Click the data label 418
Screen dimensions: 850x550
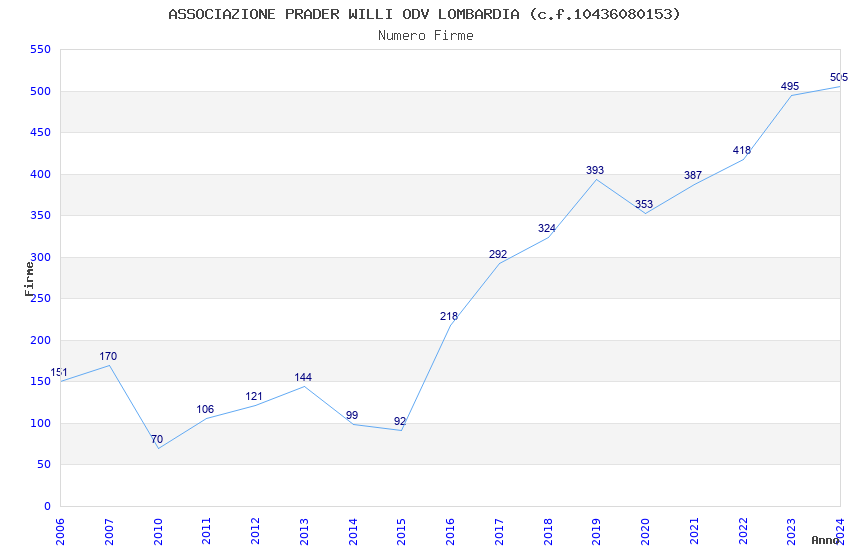[742, 150]
